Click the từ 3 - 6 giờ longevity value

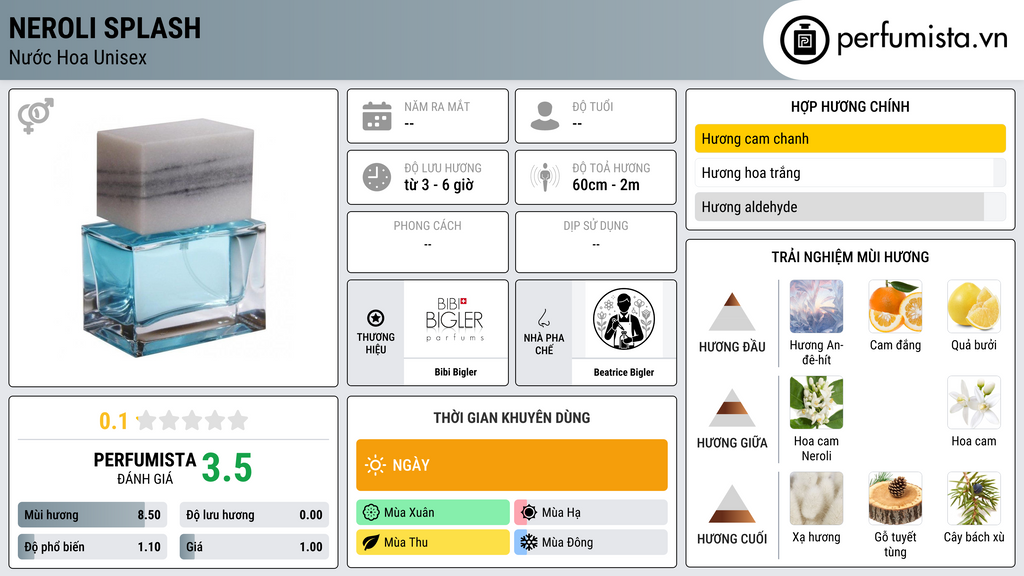(x=439, y=185)
